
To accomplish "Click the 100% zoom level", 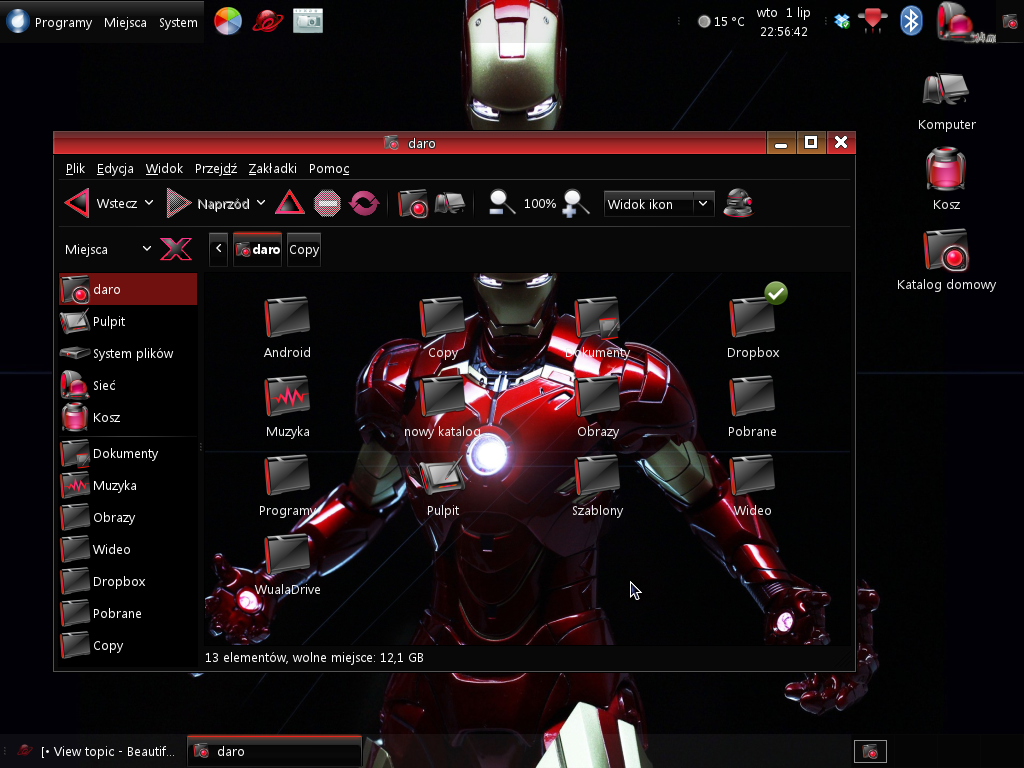I will point(539,204).
